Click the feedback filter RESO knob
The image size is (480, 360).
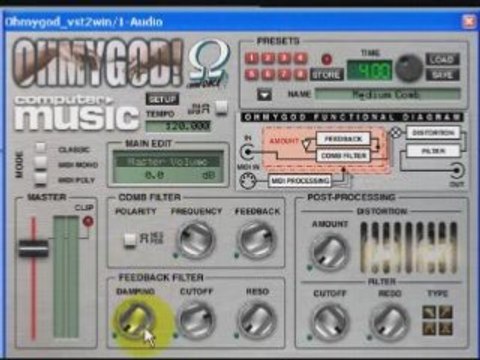click(257, 320)
